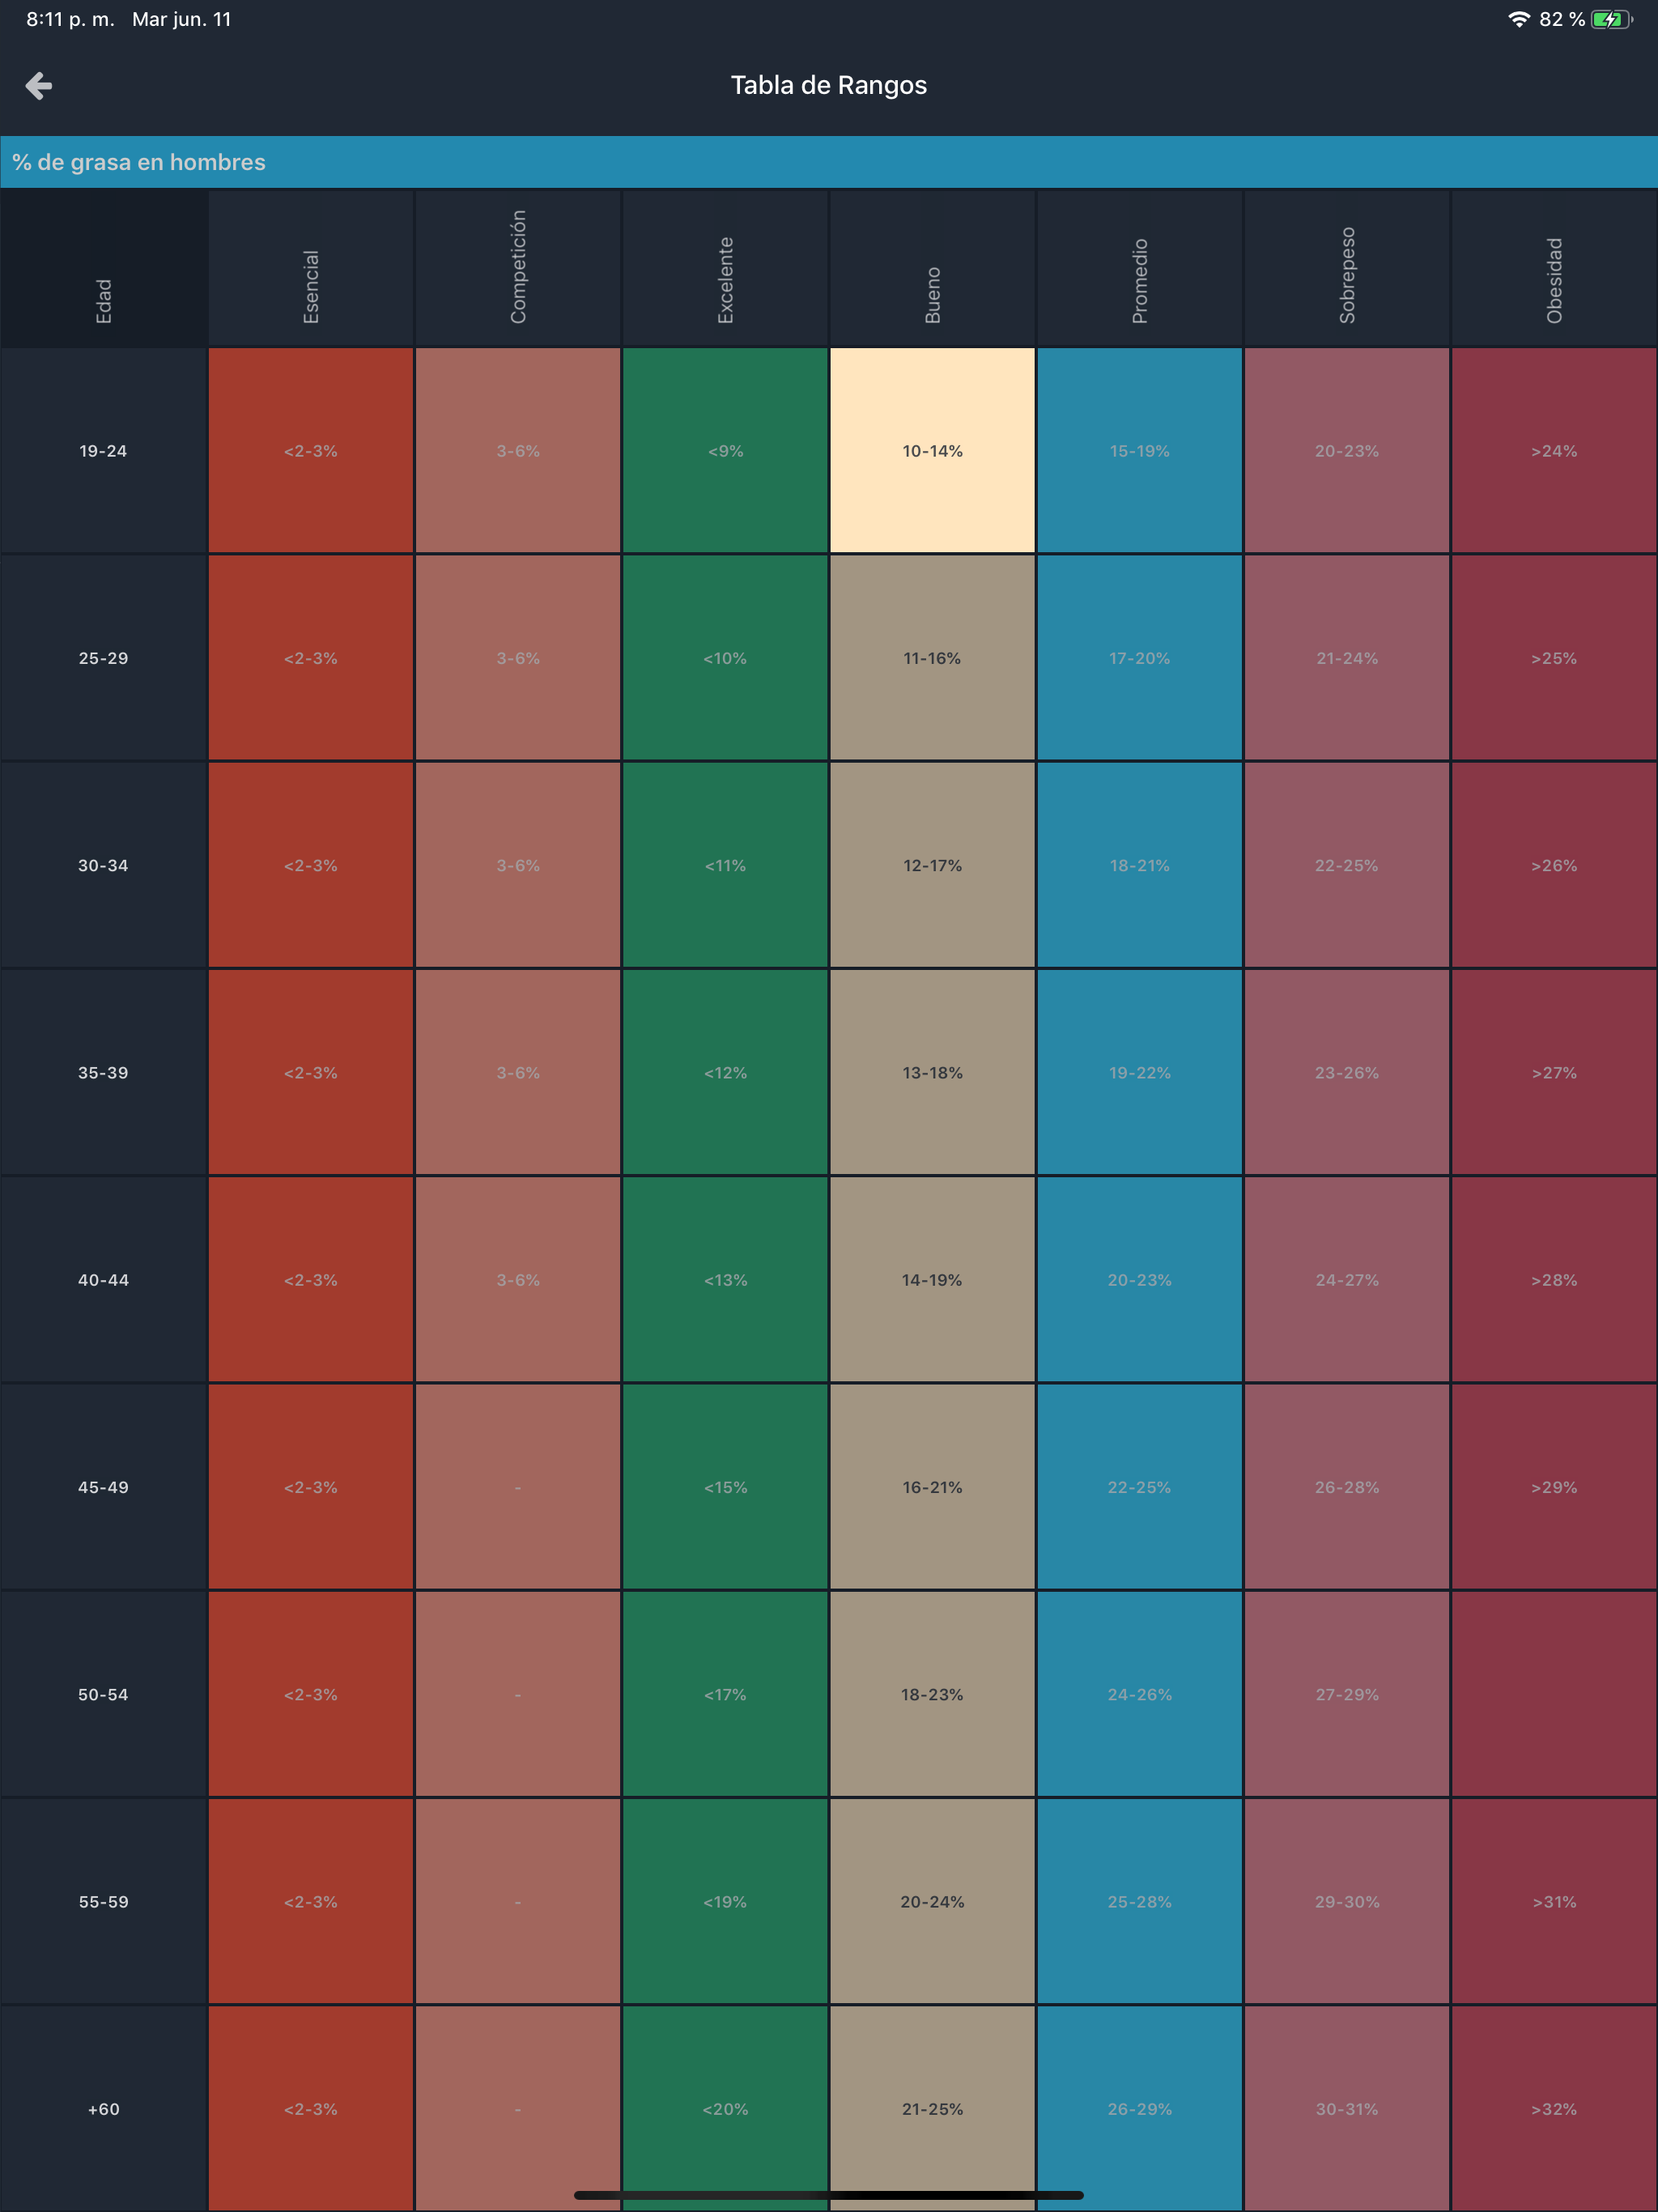The height and width of the screenshot is (2212, 1658).
Task: Tap the Wi-Fi status icon
Action: pyautogui.click(x=1518, y=20)
